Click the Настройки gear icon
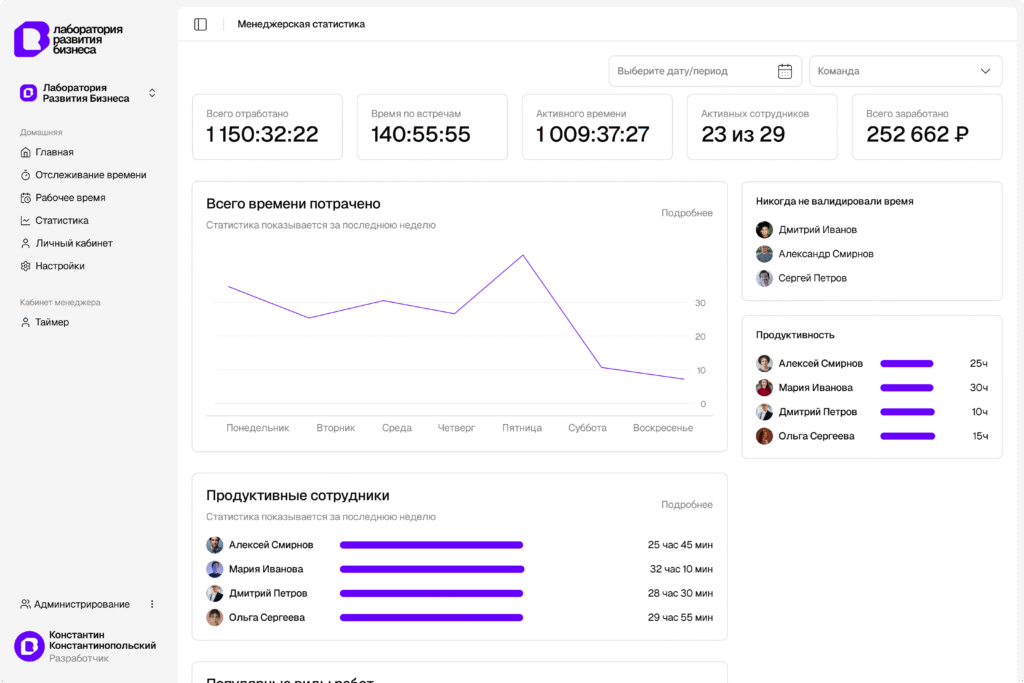 click(x=26, y=266)
